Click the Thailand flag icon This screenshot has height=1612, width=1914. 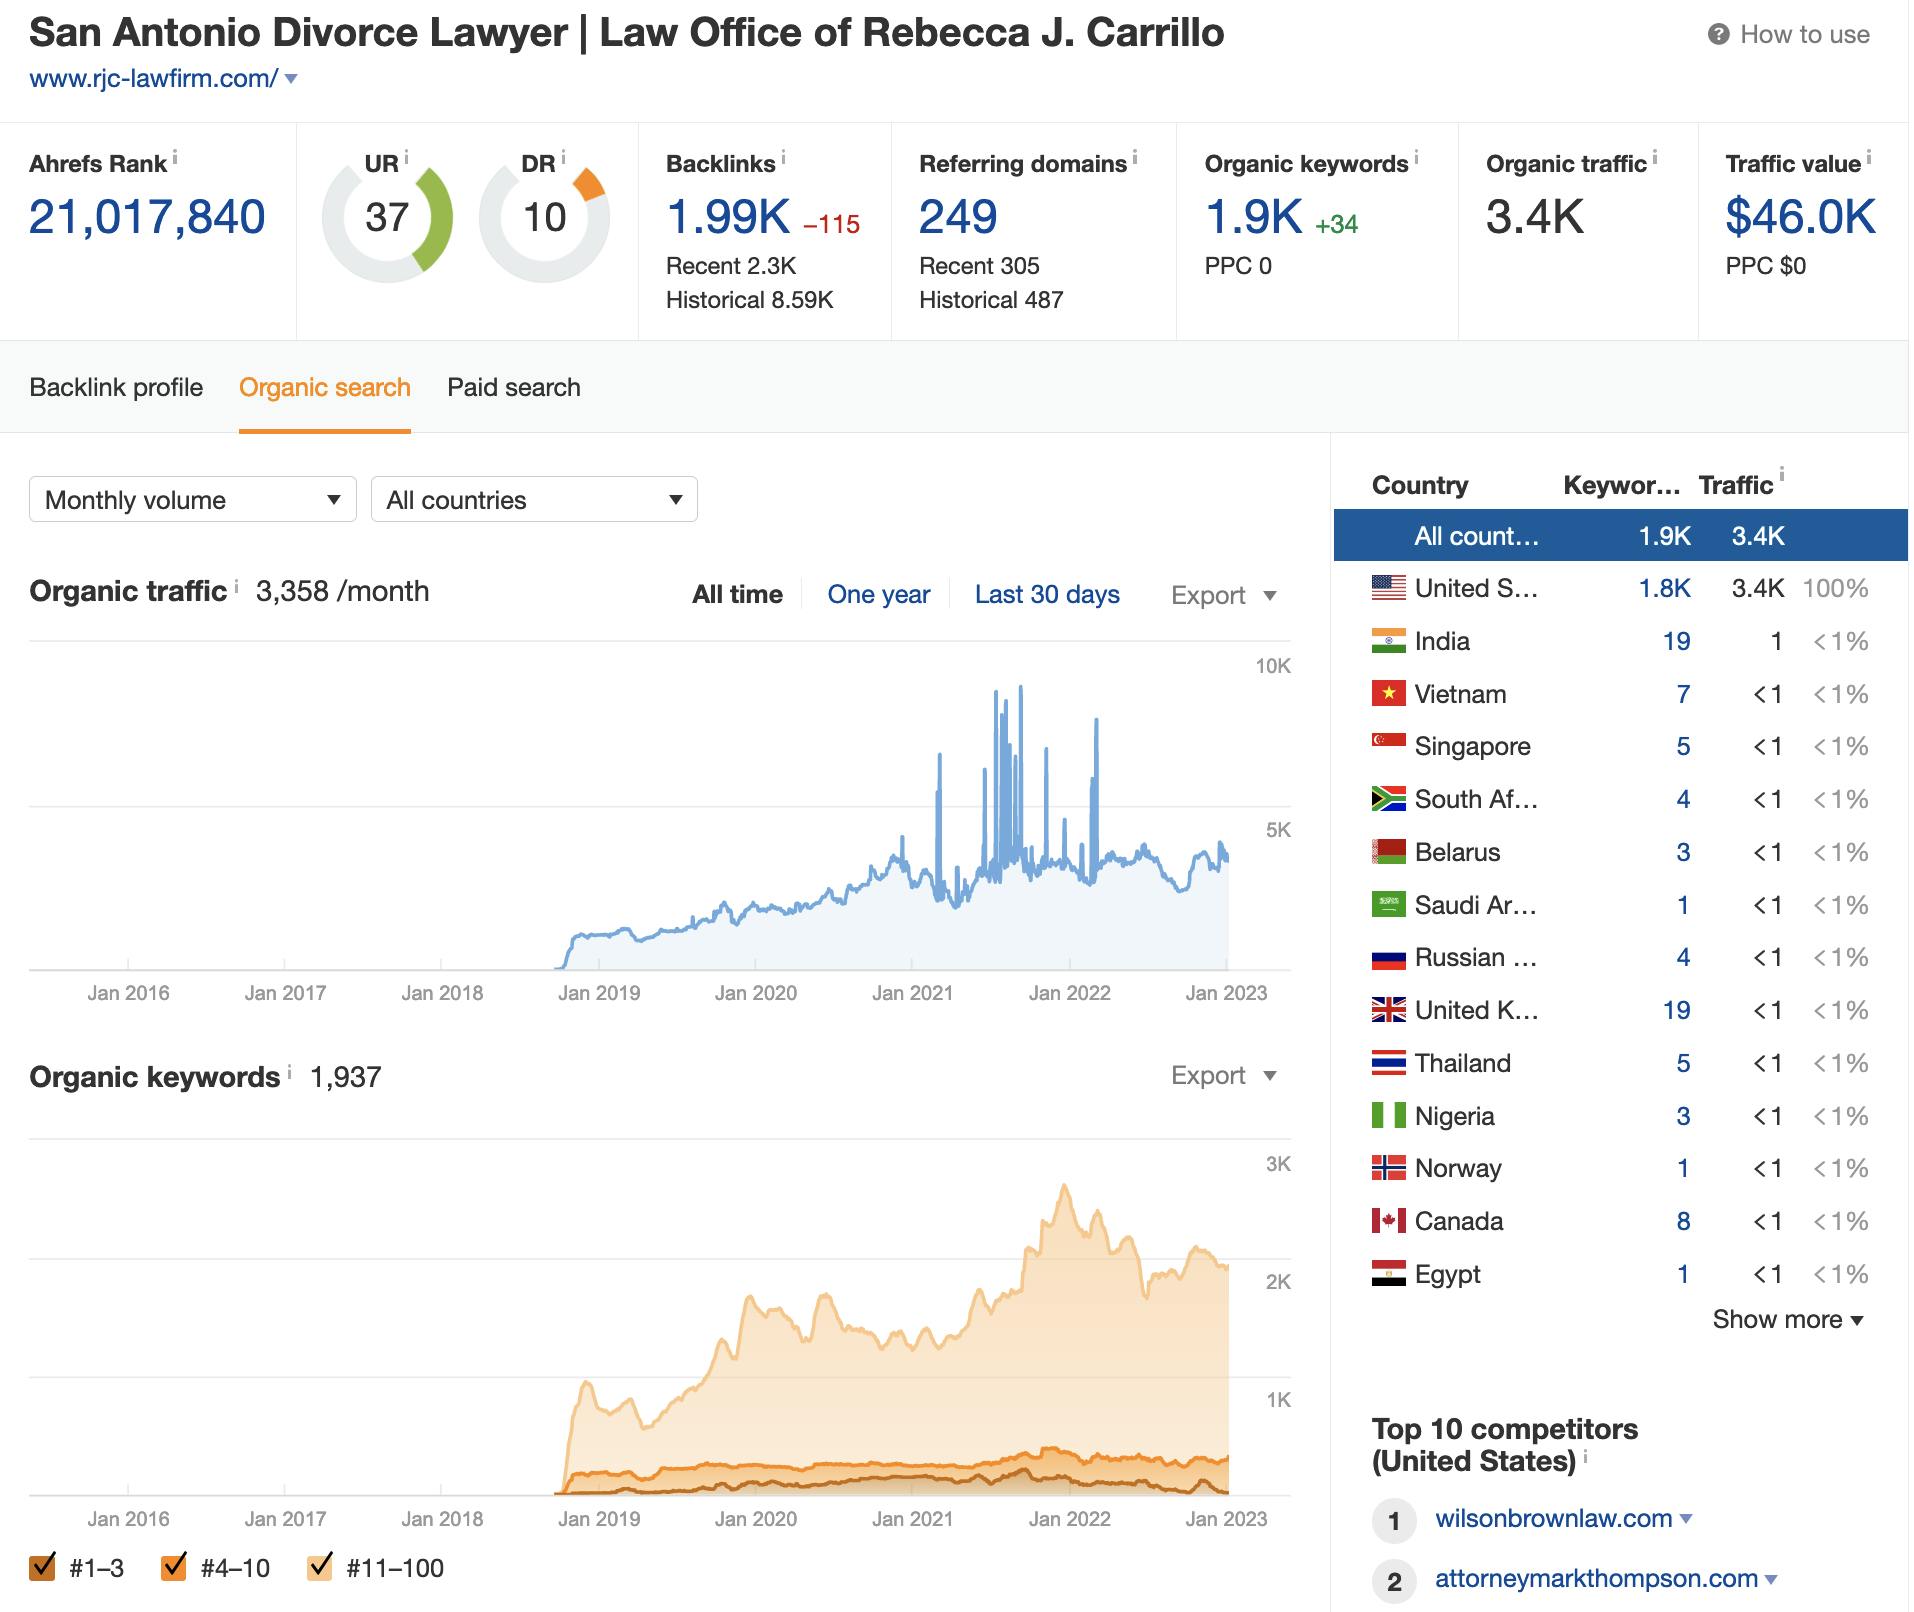(x=1388, y=1063)
